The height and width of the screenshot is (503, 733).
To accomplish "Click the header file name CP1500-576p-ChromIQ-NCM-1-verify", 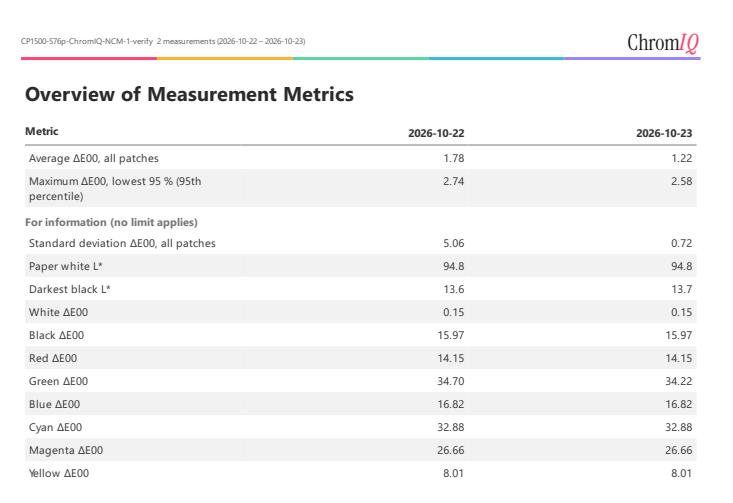I will [86, 41].
